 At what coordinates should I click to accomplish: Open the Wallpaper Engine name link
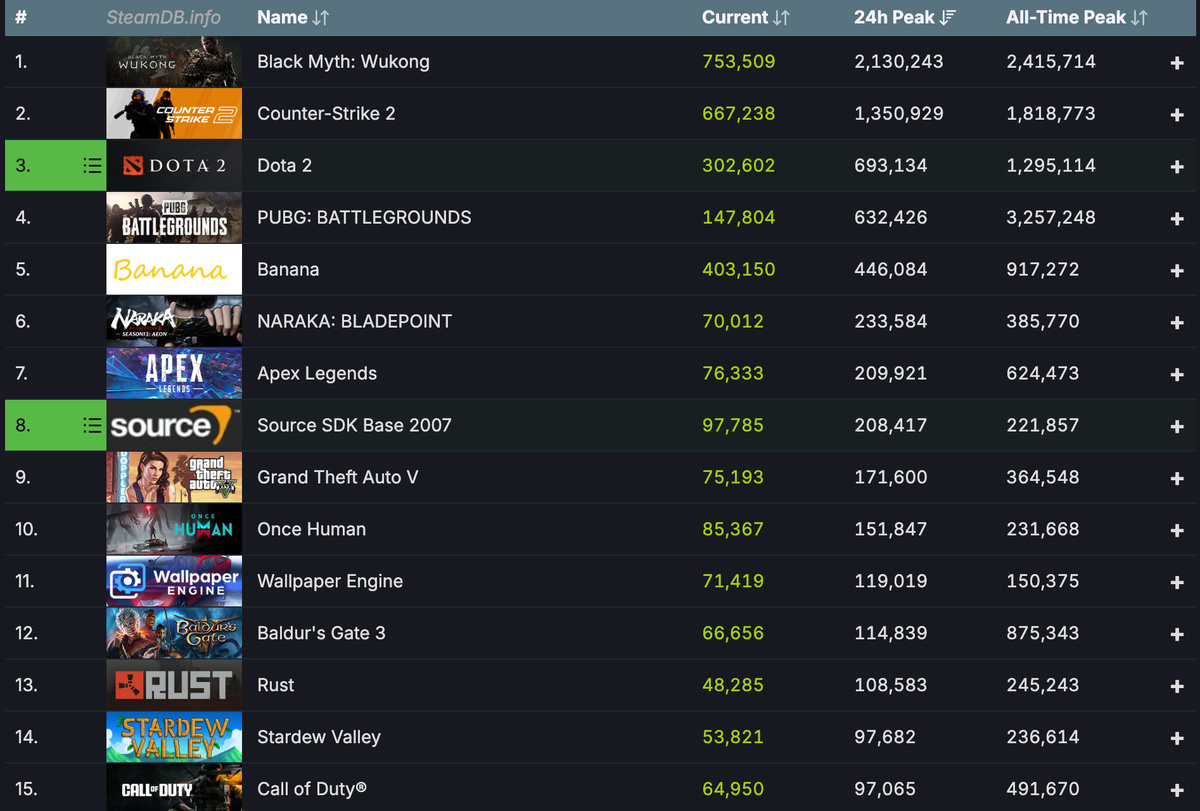[x=330, y=582]
